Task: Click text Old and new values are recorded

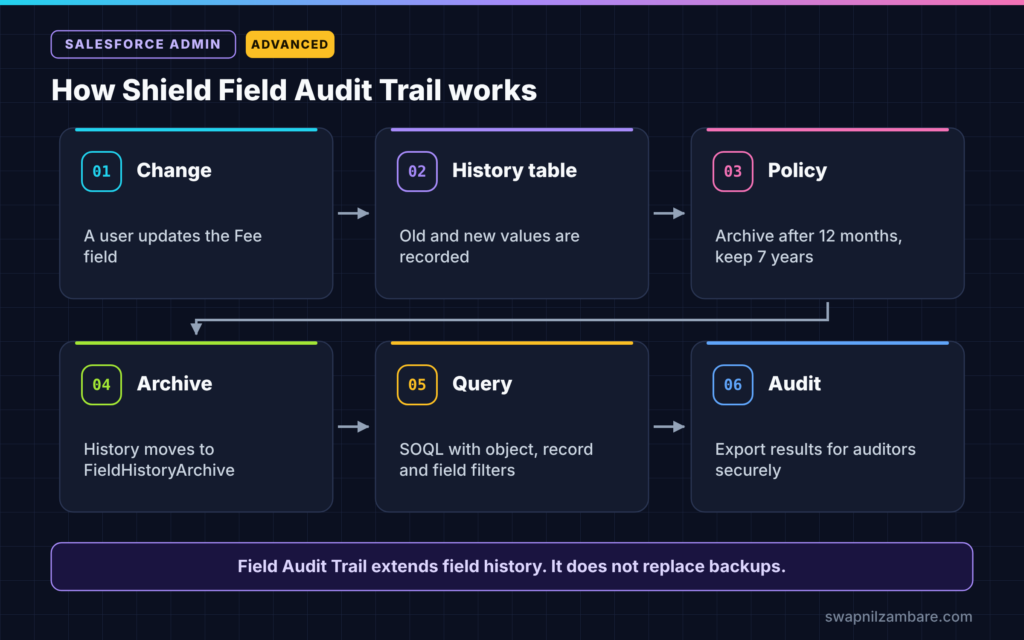Action: coord(489,246)
